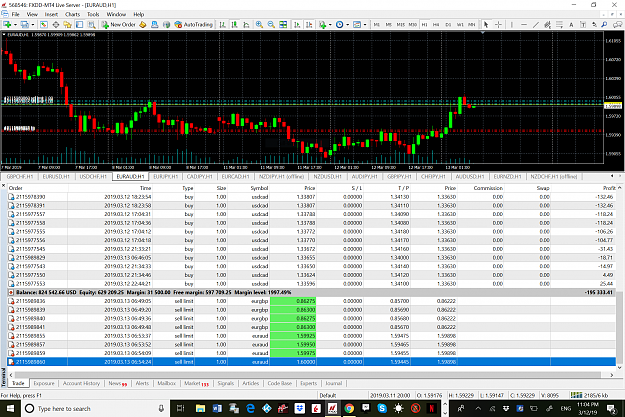625x417 pixels.
Task: Open the Charts menu
Action: point(73,14)
